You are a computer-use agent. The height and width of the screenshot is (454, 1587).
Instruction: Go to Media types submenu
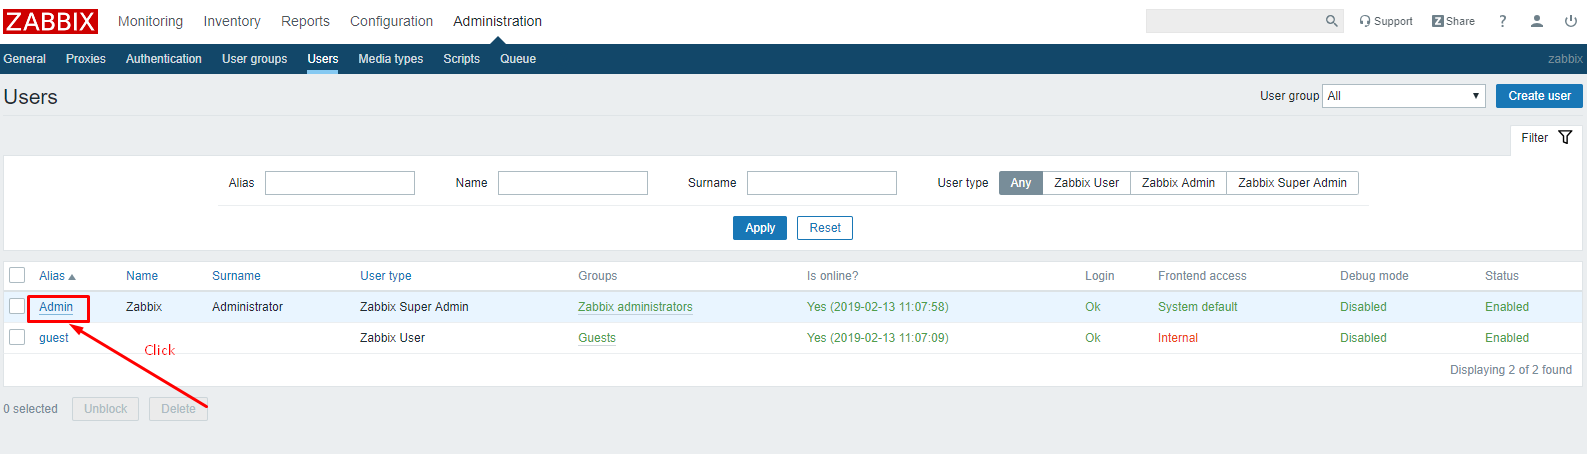[x=391, y=59]
